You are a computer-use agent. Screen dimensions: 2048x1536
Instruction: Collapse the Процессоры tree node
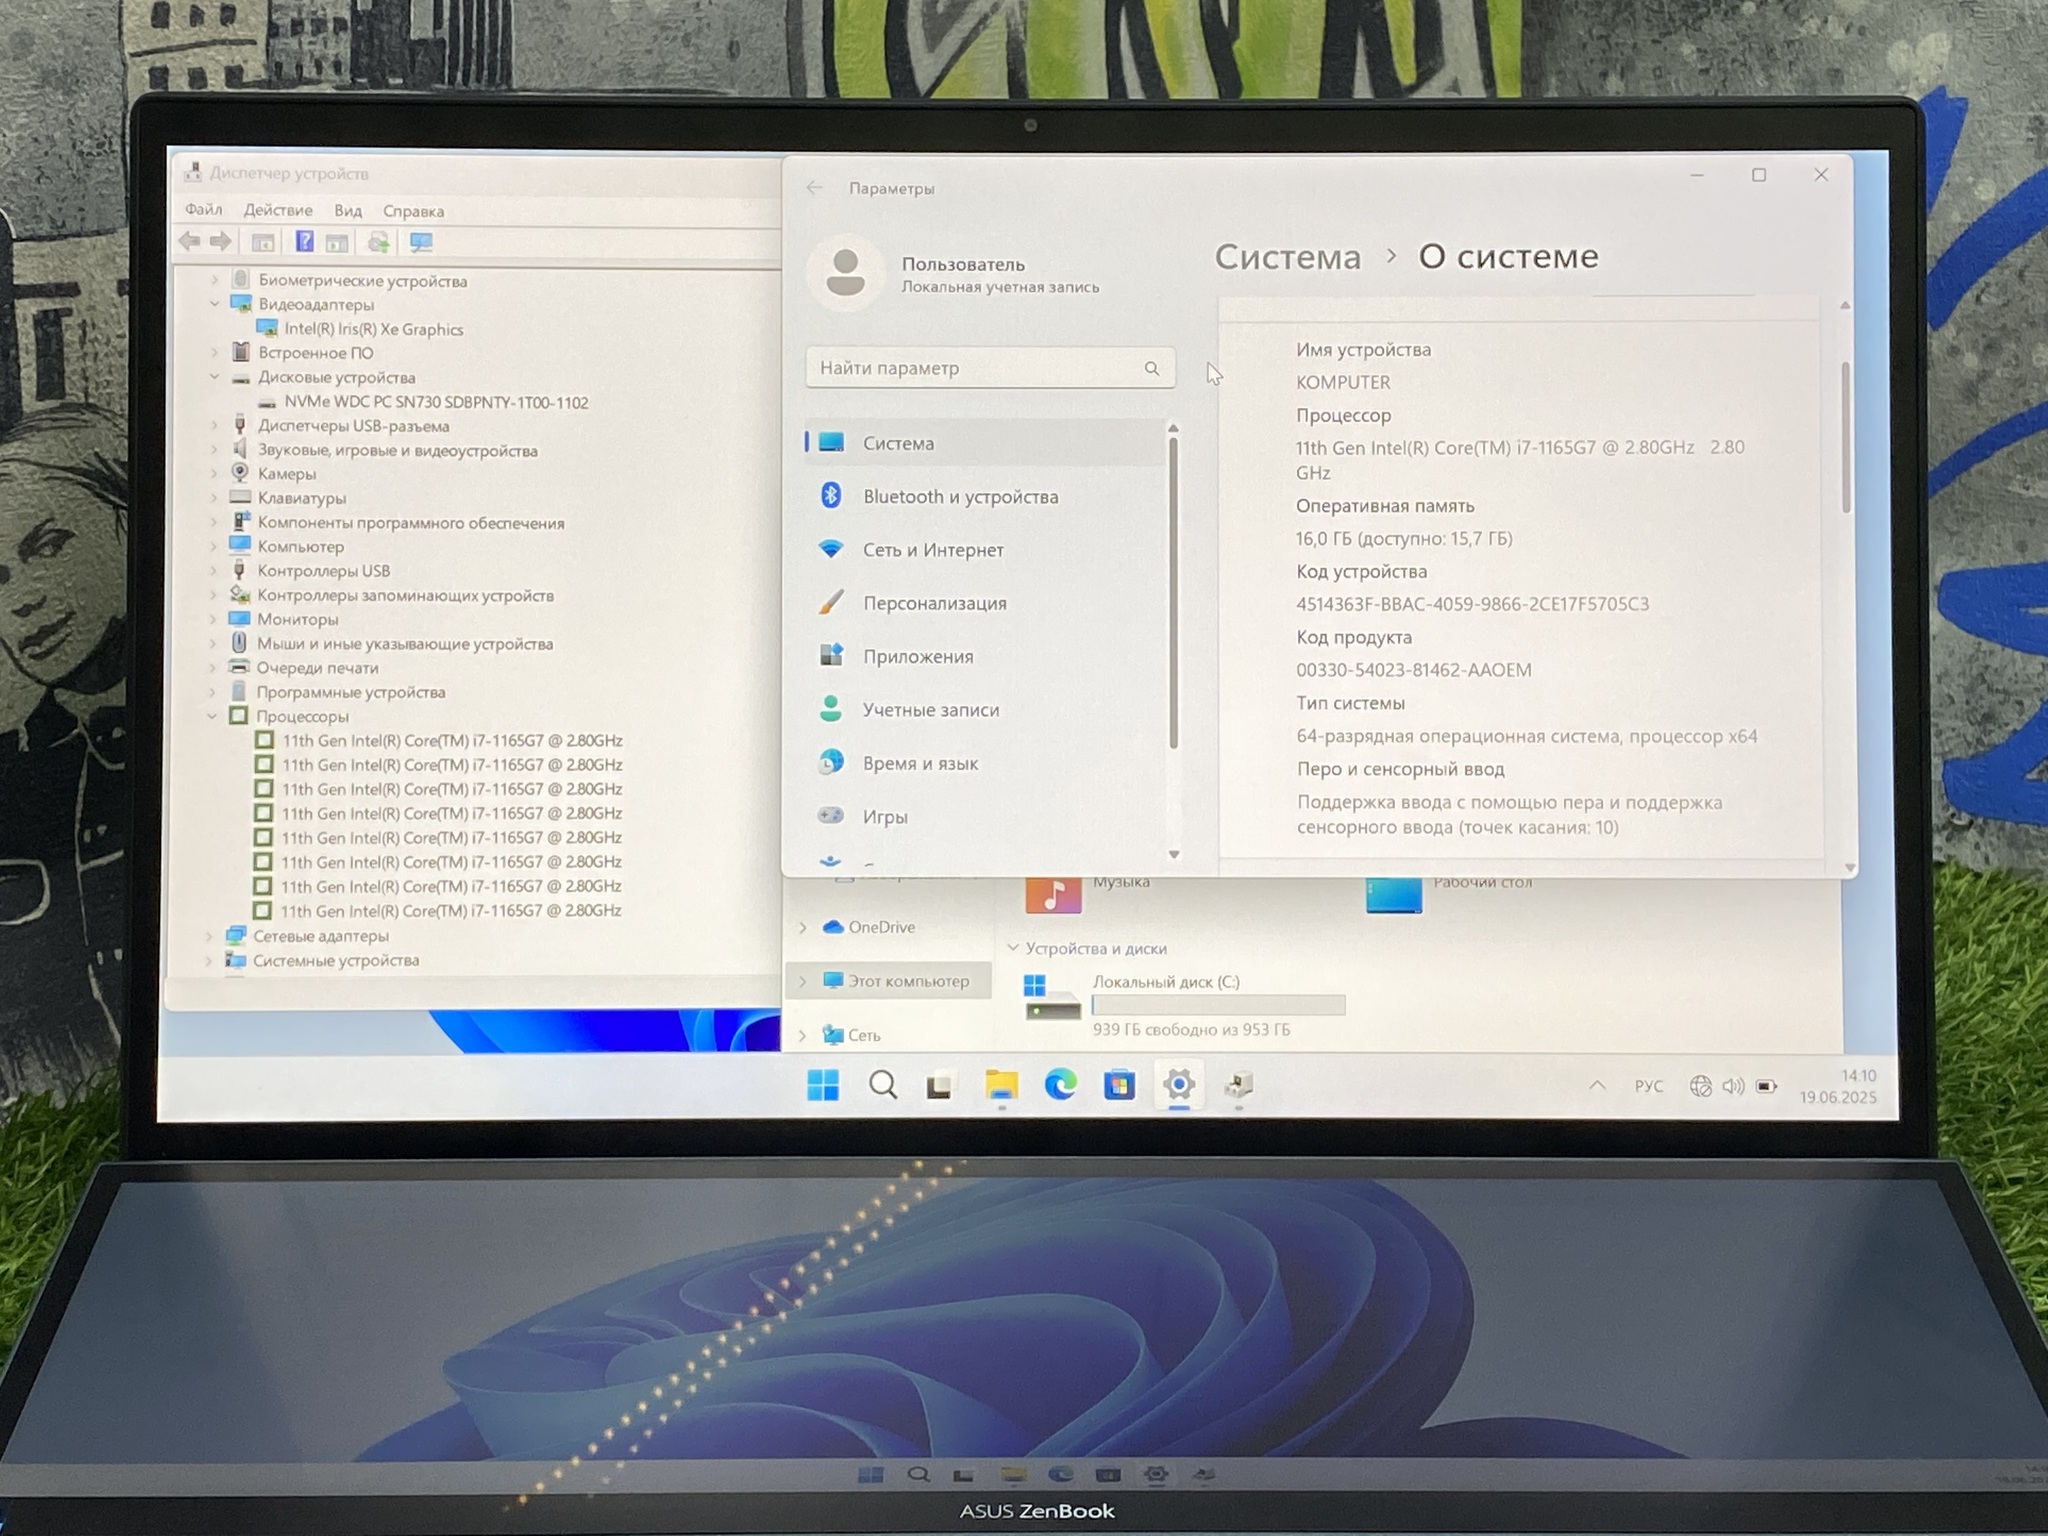(x=212, y=716)
